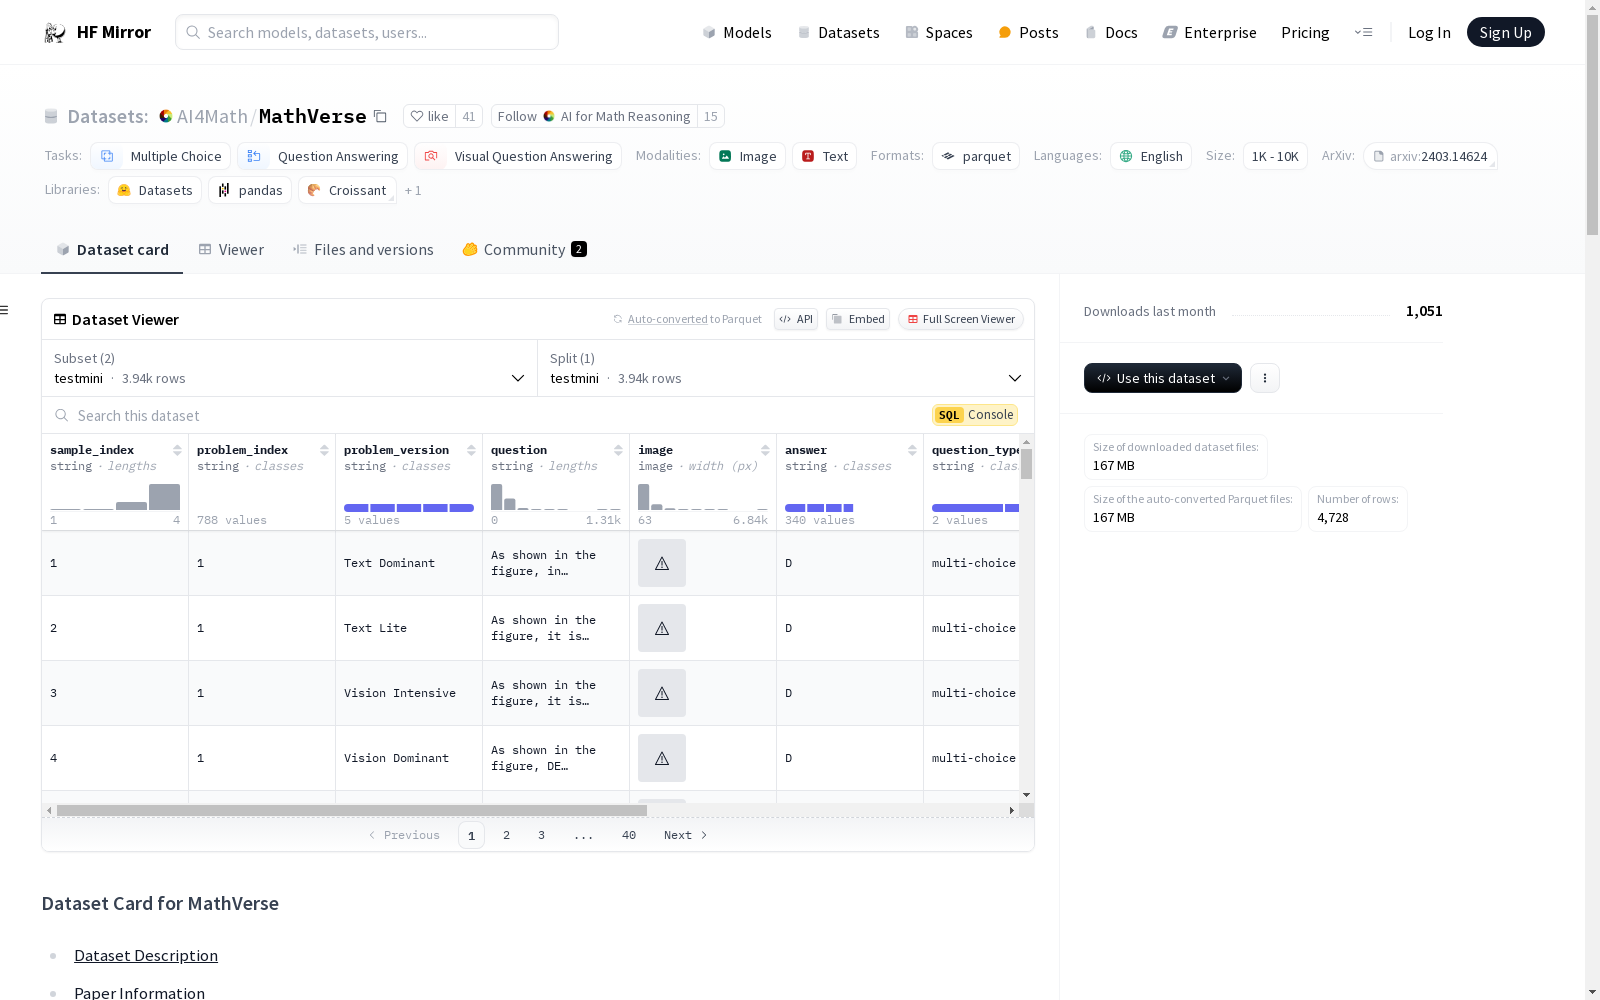Click the HF Mirror logo icon
1600x1000 pixels.
(55, 33)
